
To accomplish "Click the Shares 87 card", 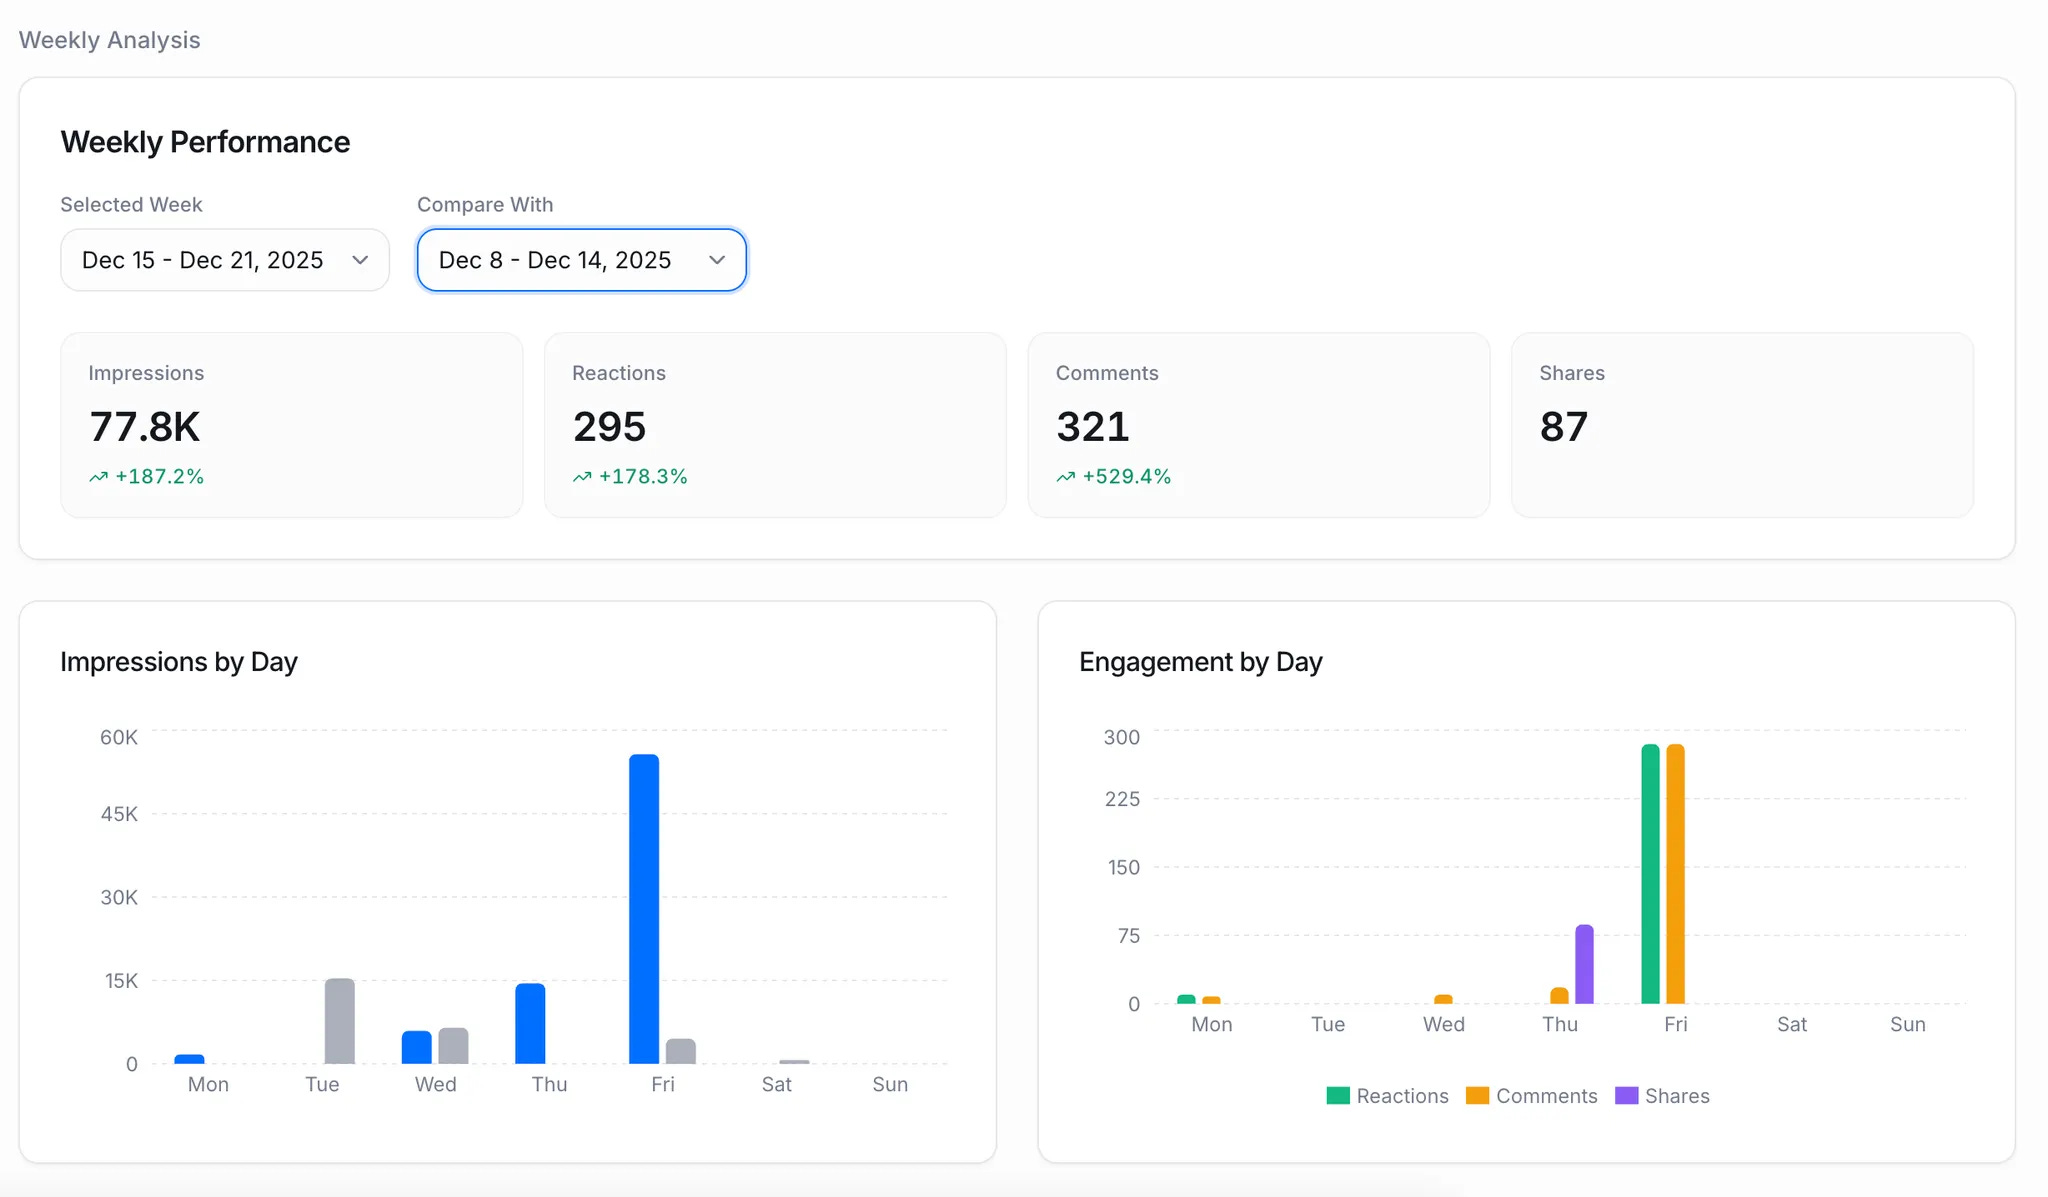I will point(1742,425).
